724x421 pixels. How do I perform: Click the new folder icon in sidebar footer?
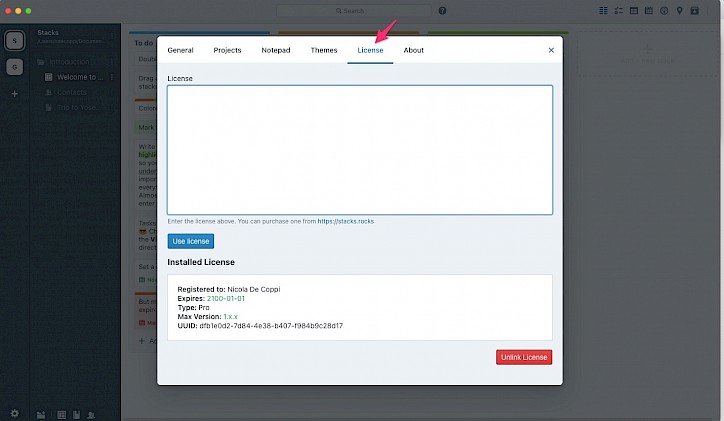tap(41, 414)
